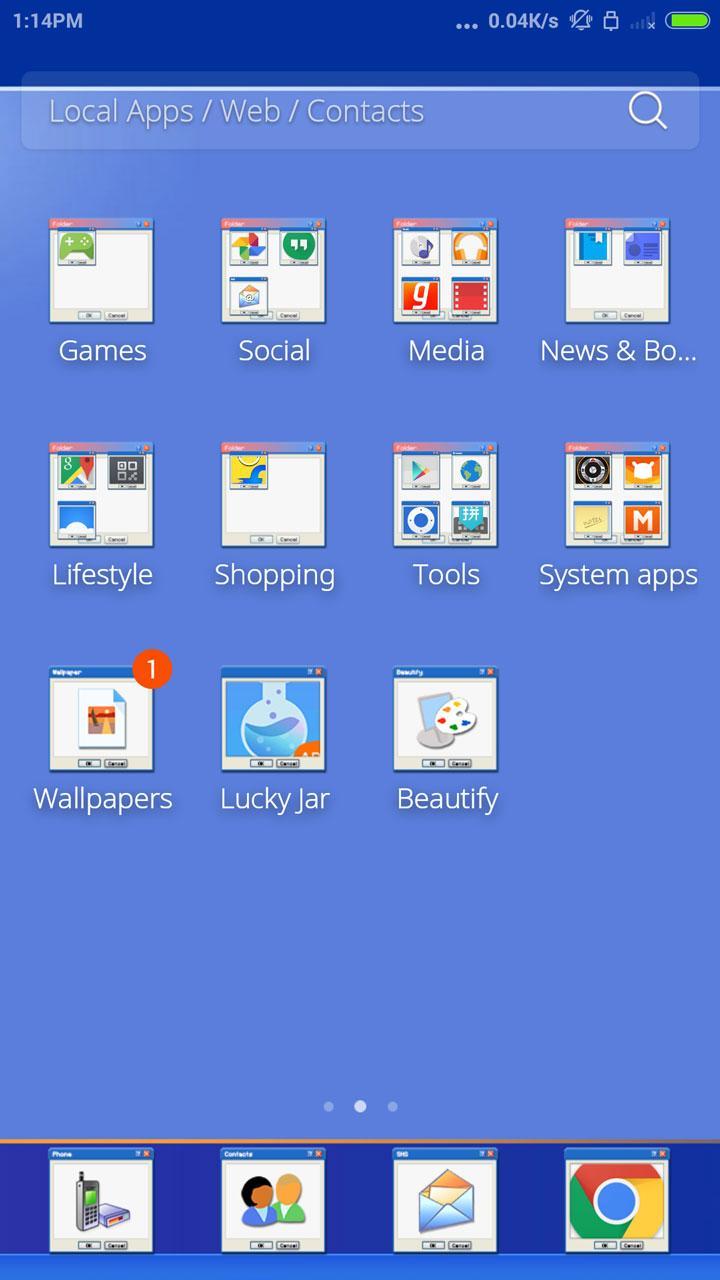
Task: Launch Chrome browser from dock
Action: (x=618, y=1200)
